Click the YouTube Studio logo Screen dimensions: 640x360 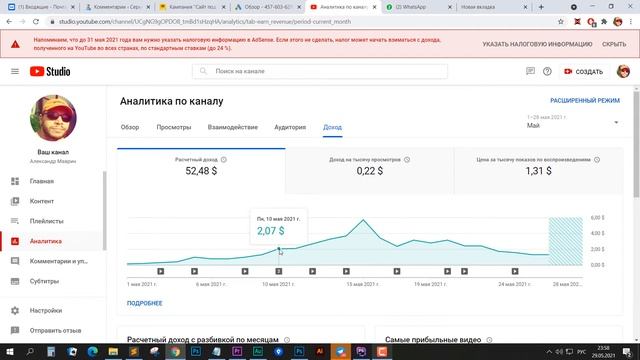[x=50, y=71]
